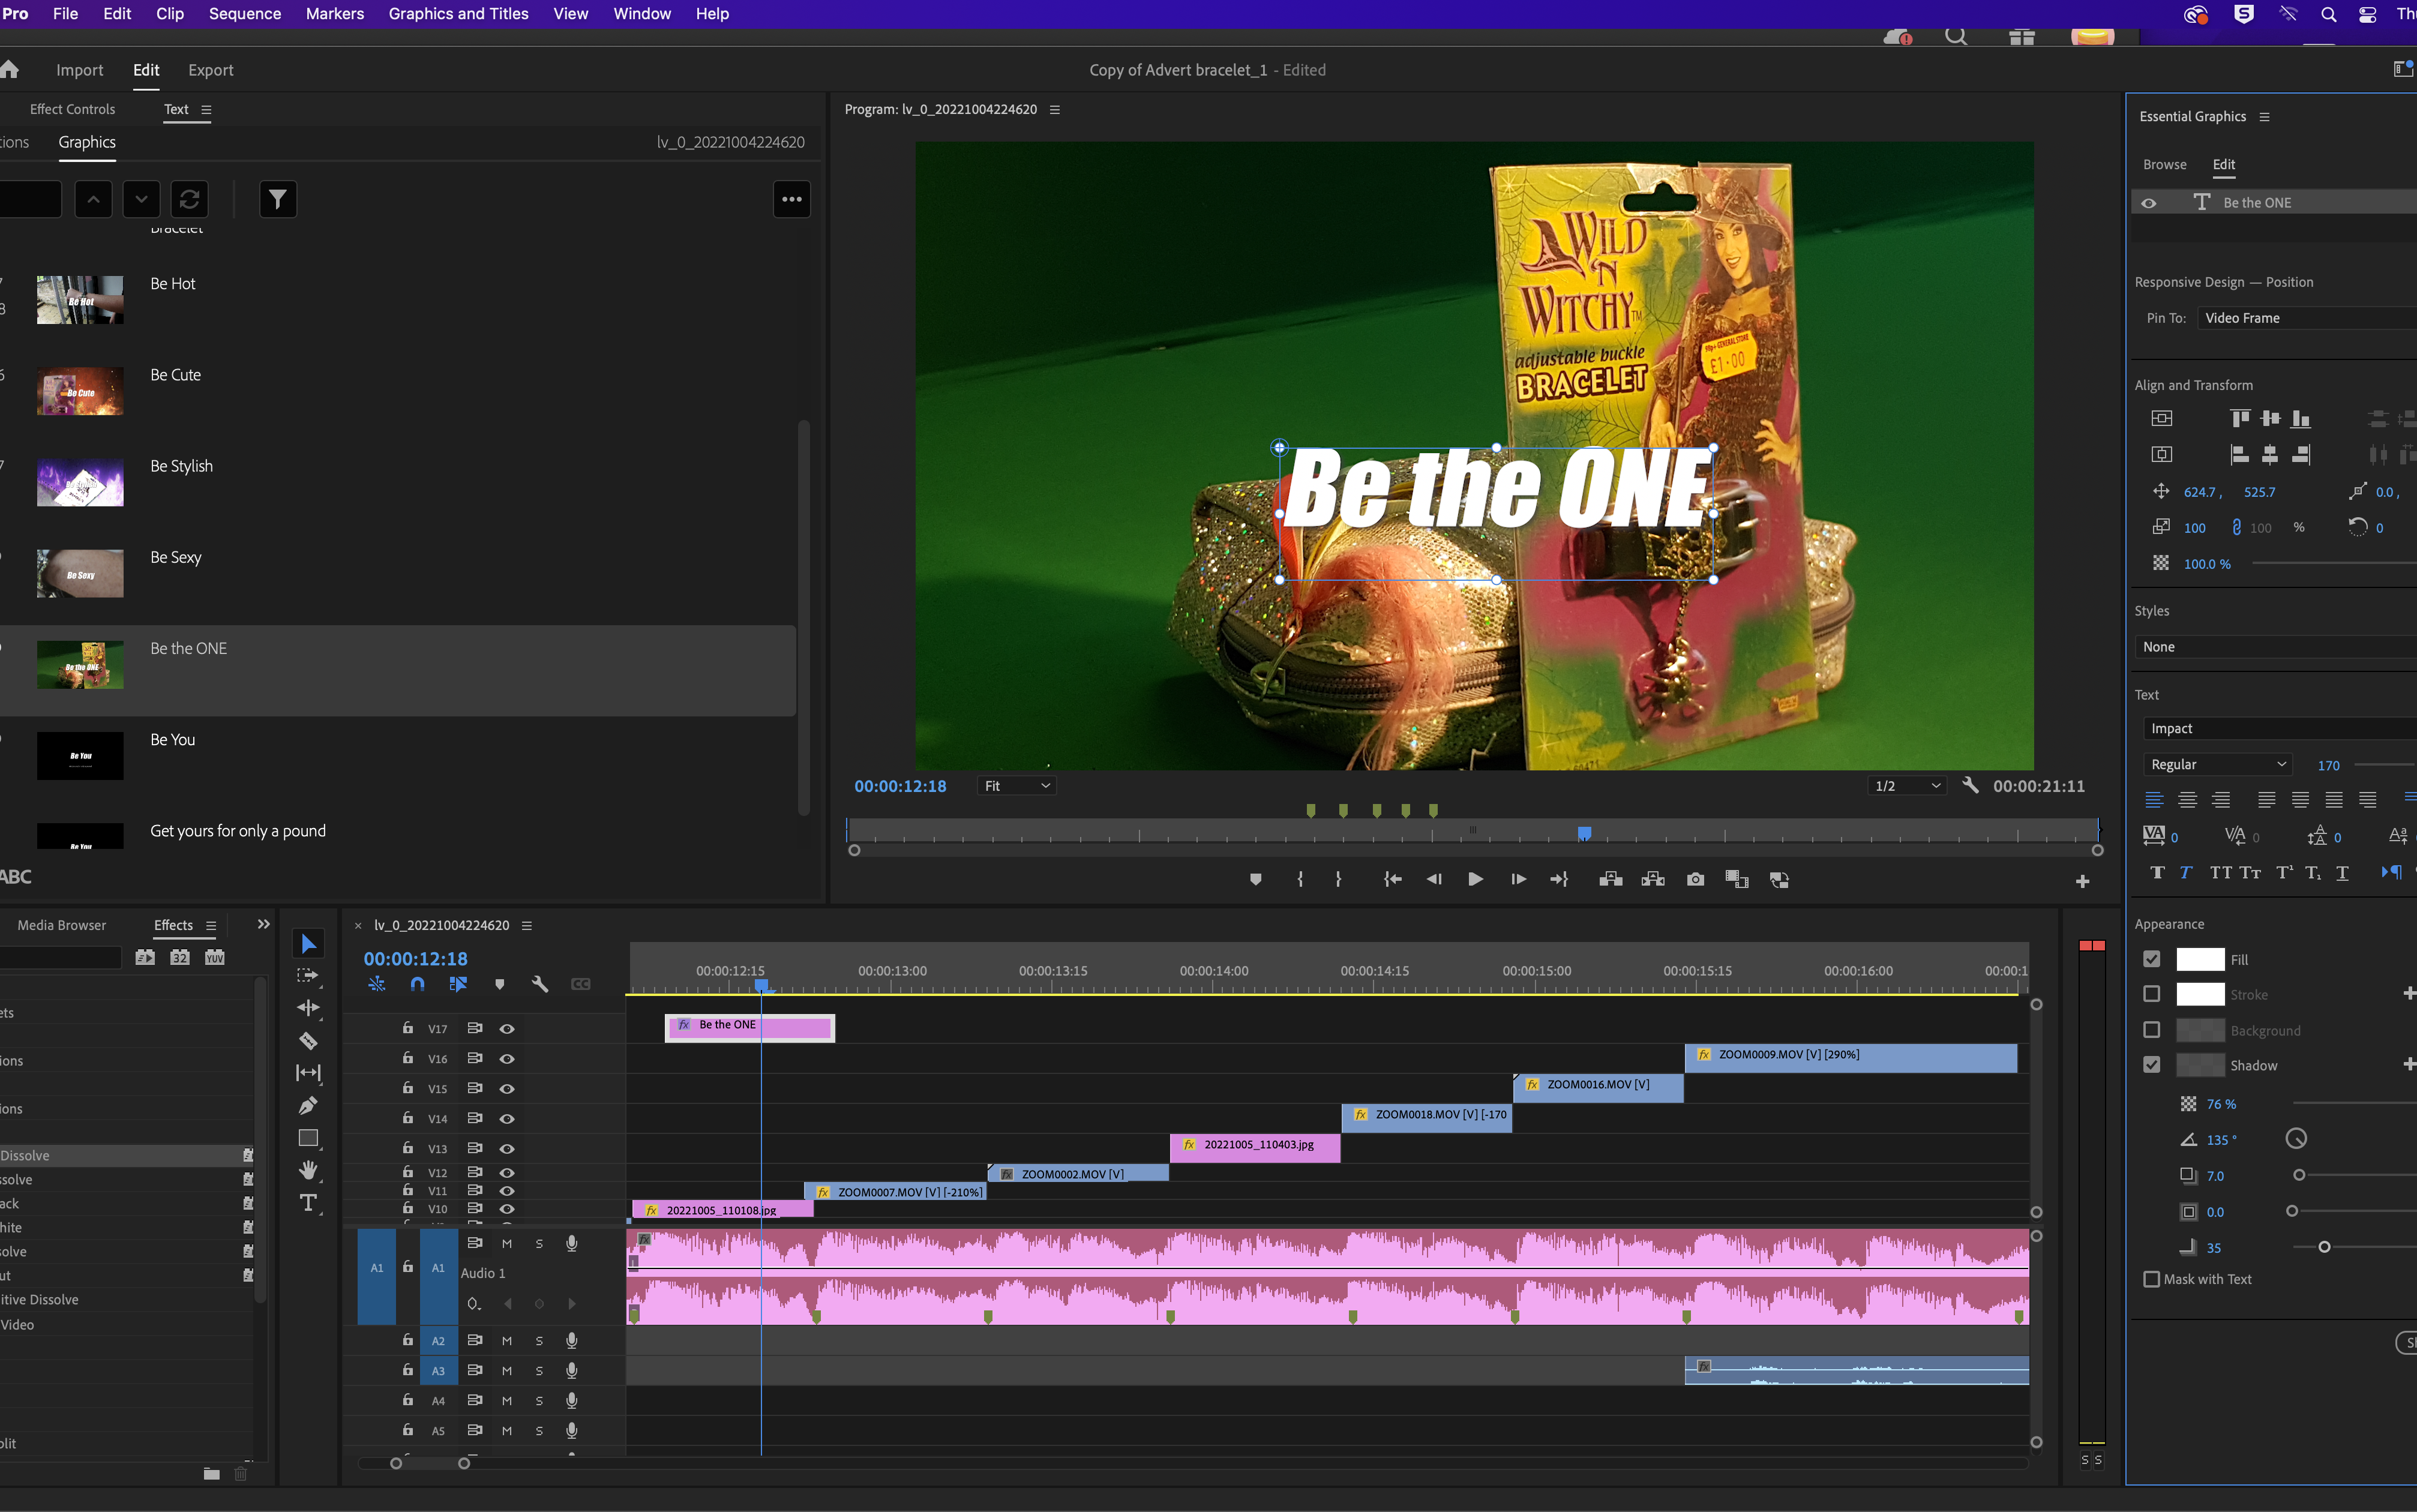Click the filter funnel icon in Text panel

point(278,199)
